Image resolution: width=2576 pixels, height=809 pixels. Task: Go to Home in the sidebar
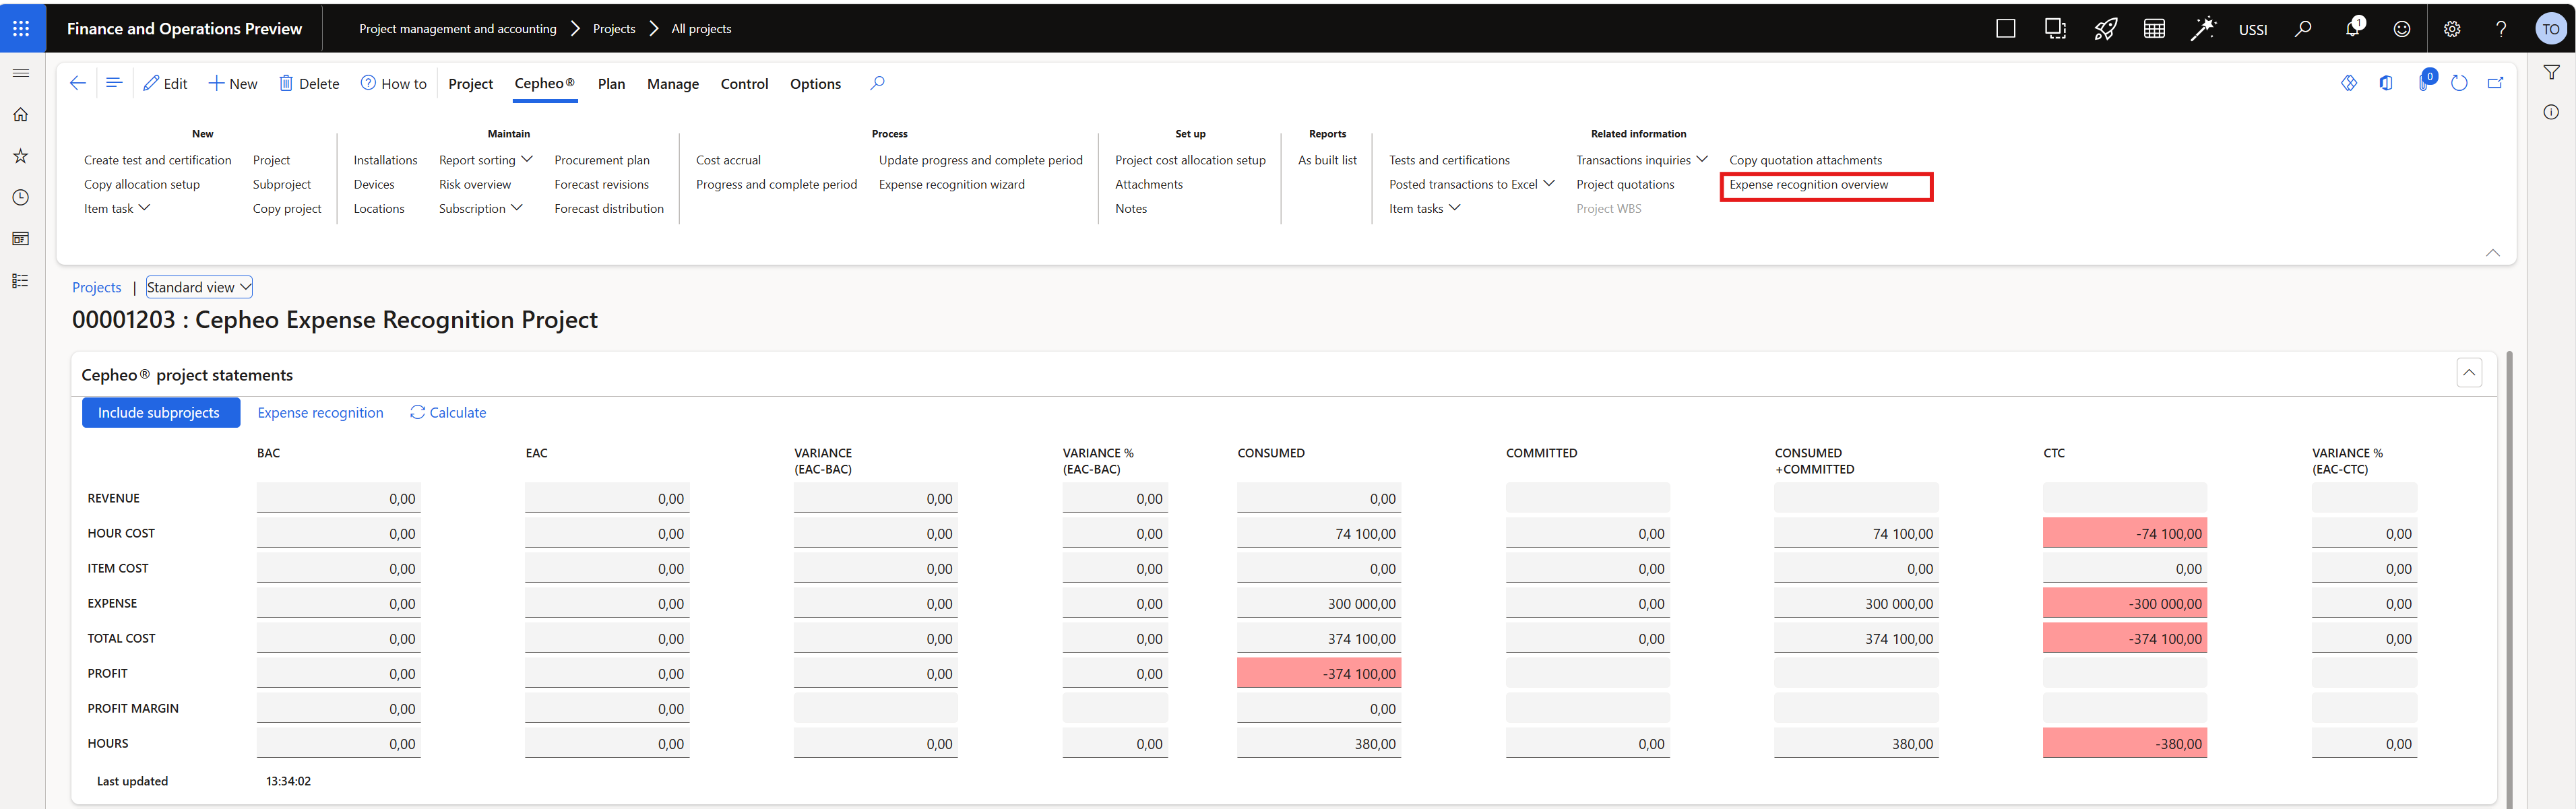tap(21, 114)
